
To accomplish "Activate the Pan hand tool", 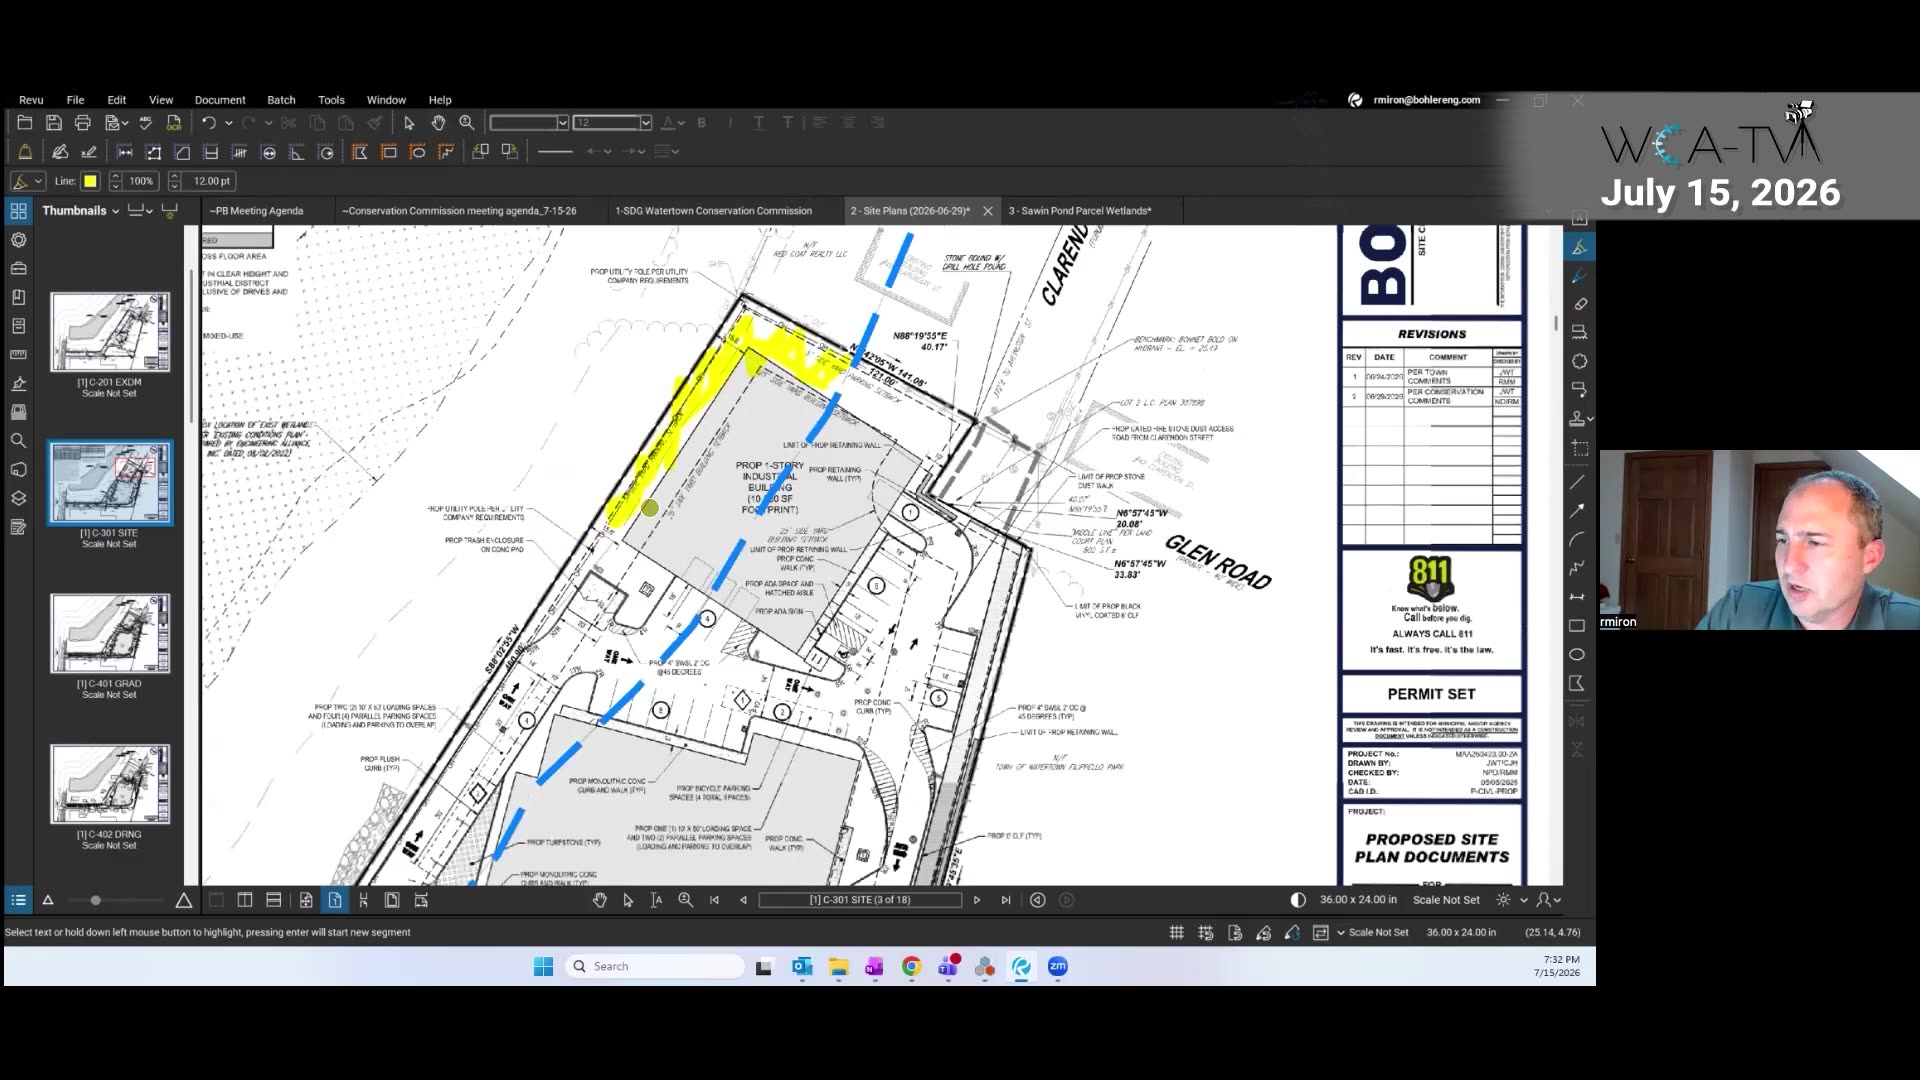I will point(438,122).
